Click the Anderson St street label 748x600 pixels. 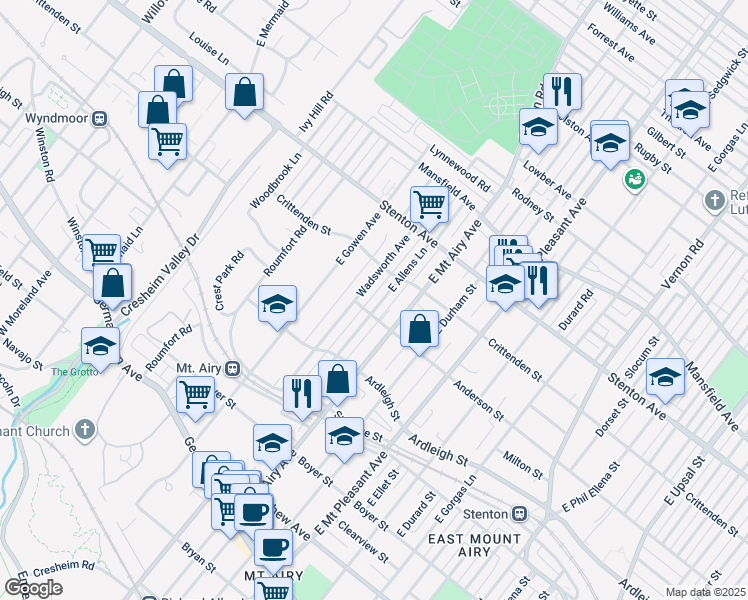(478, 401)
